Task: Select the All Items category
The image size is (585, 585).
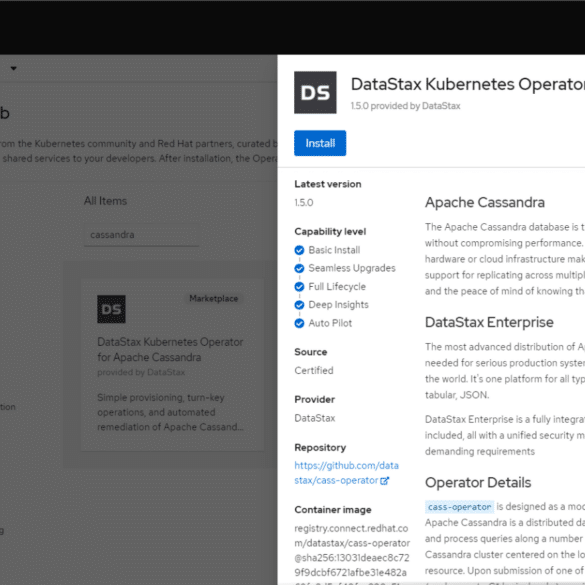Action: click(x=105, y=201)
